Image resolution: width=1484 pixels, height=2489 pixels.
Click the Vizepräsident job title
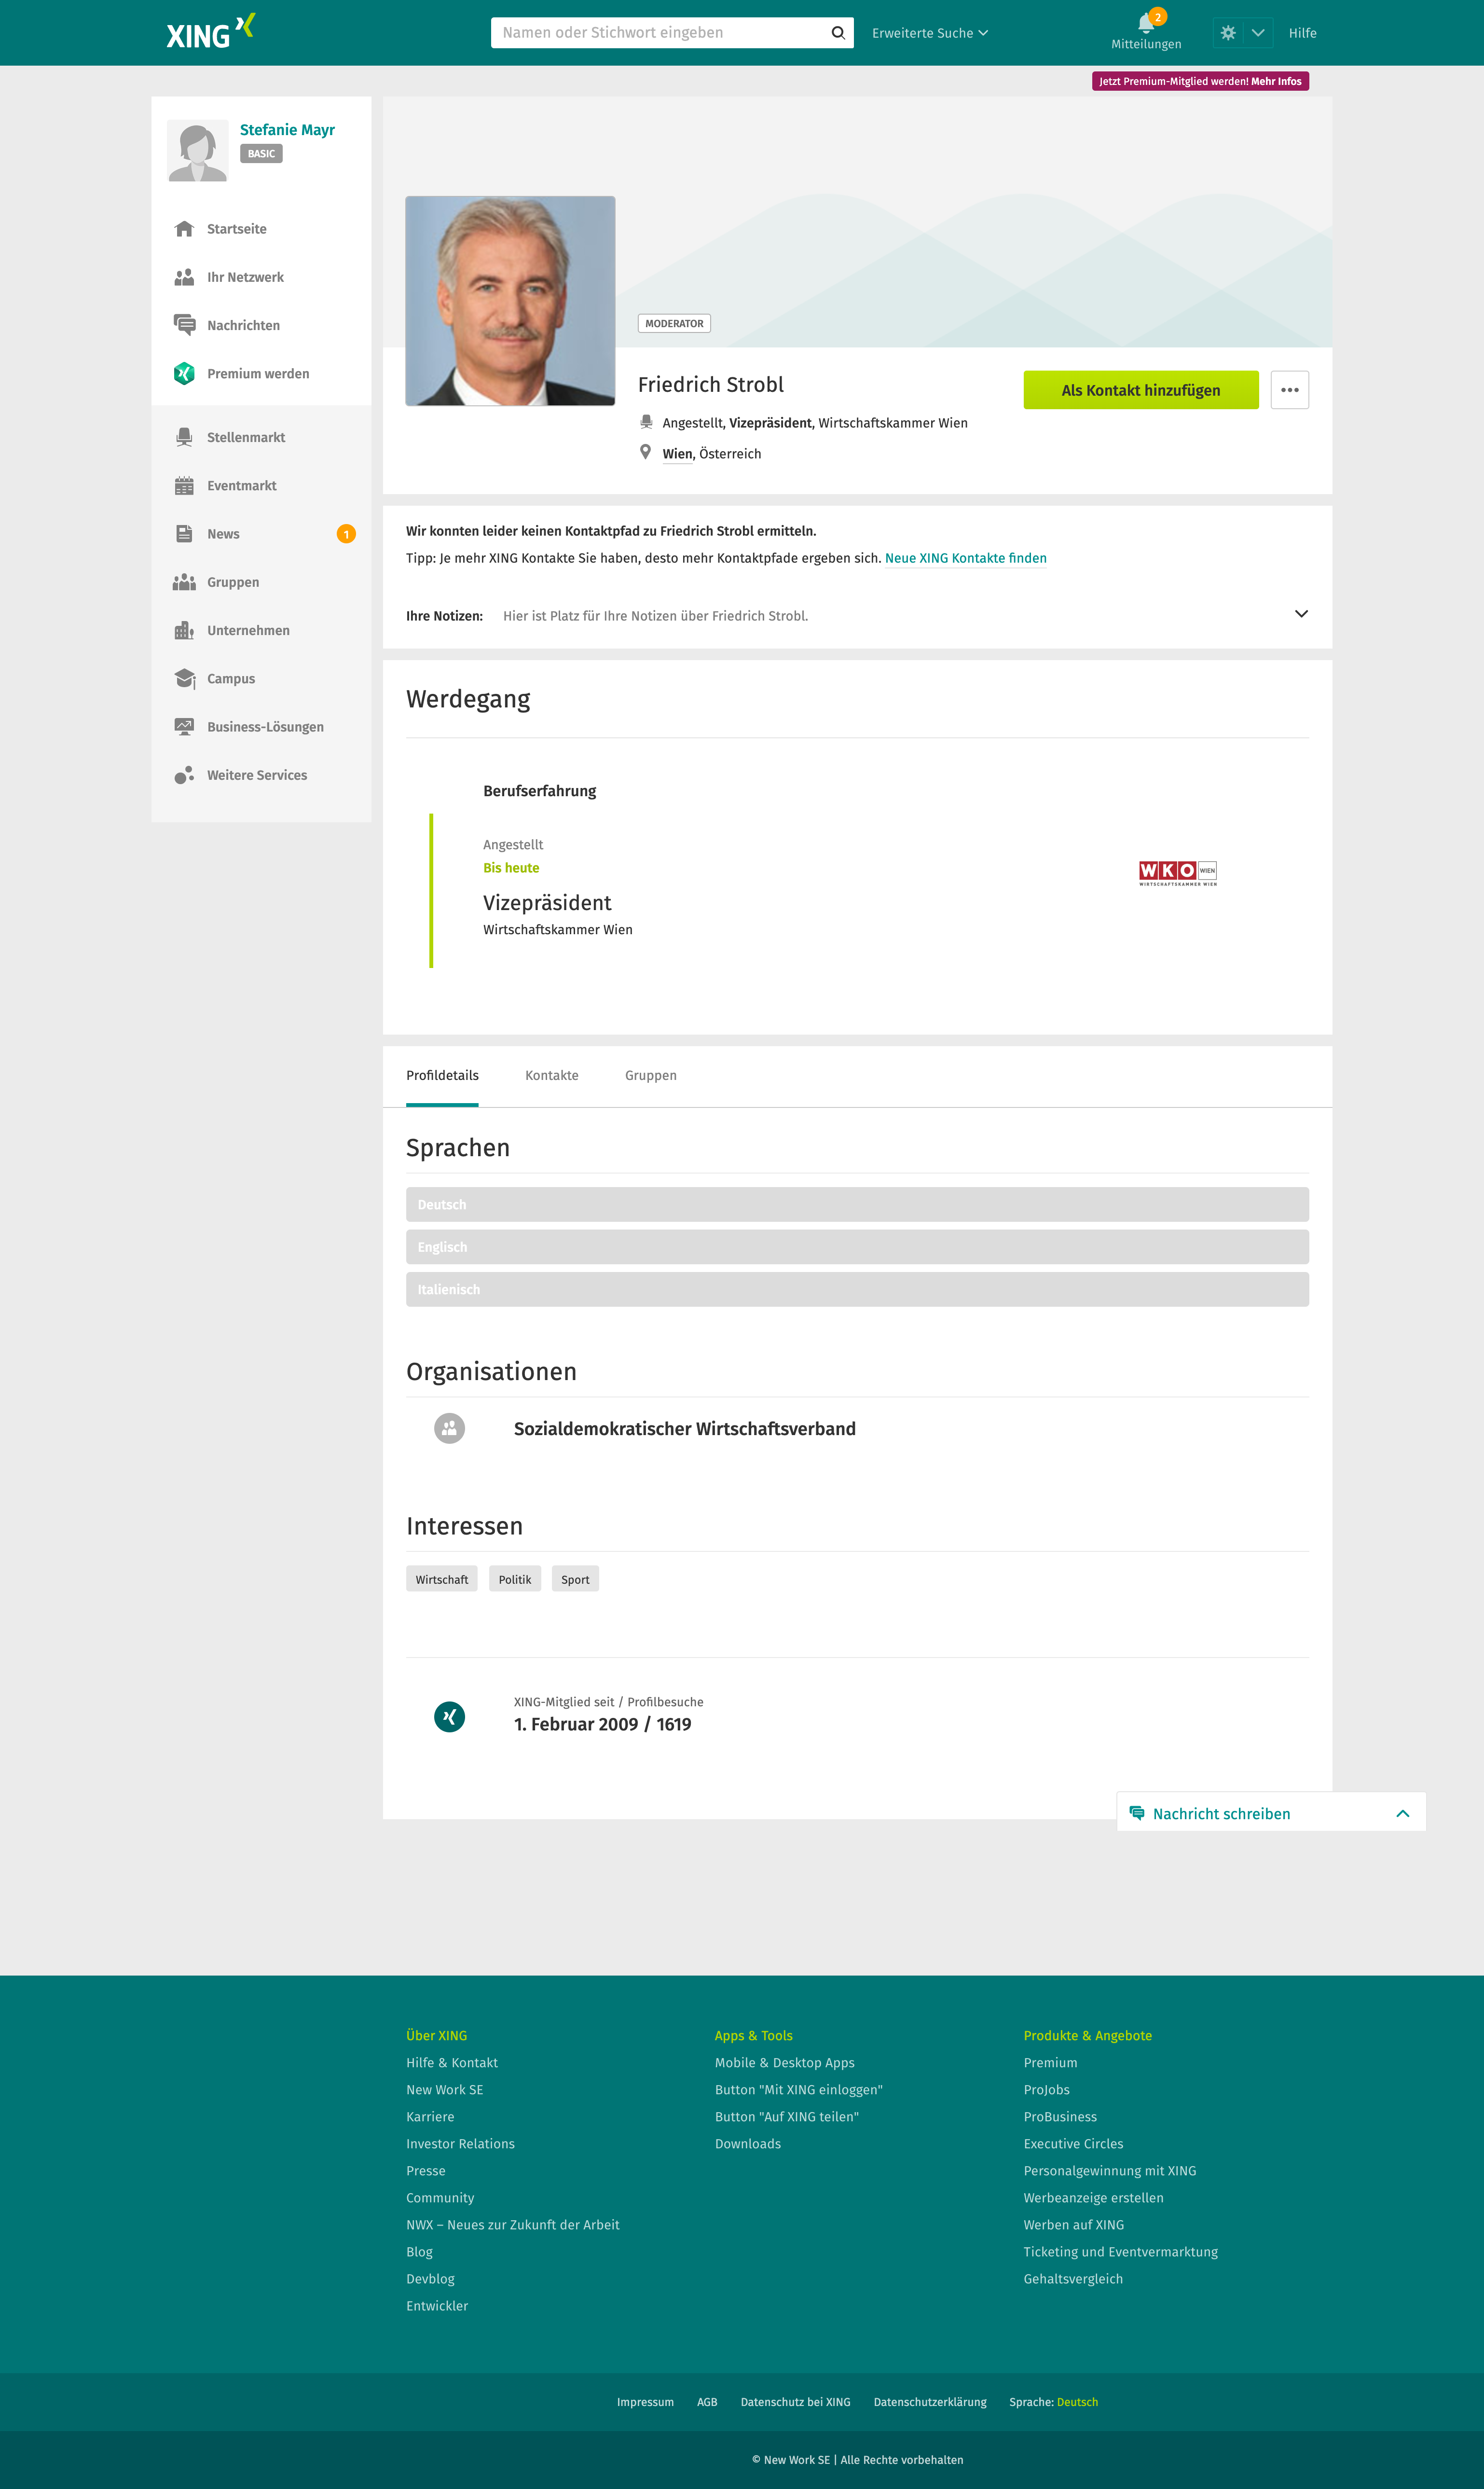(x=547, y=903)
